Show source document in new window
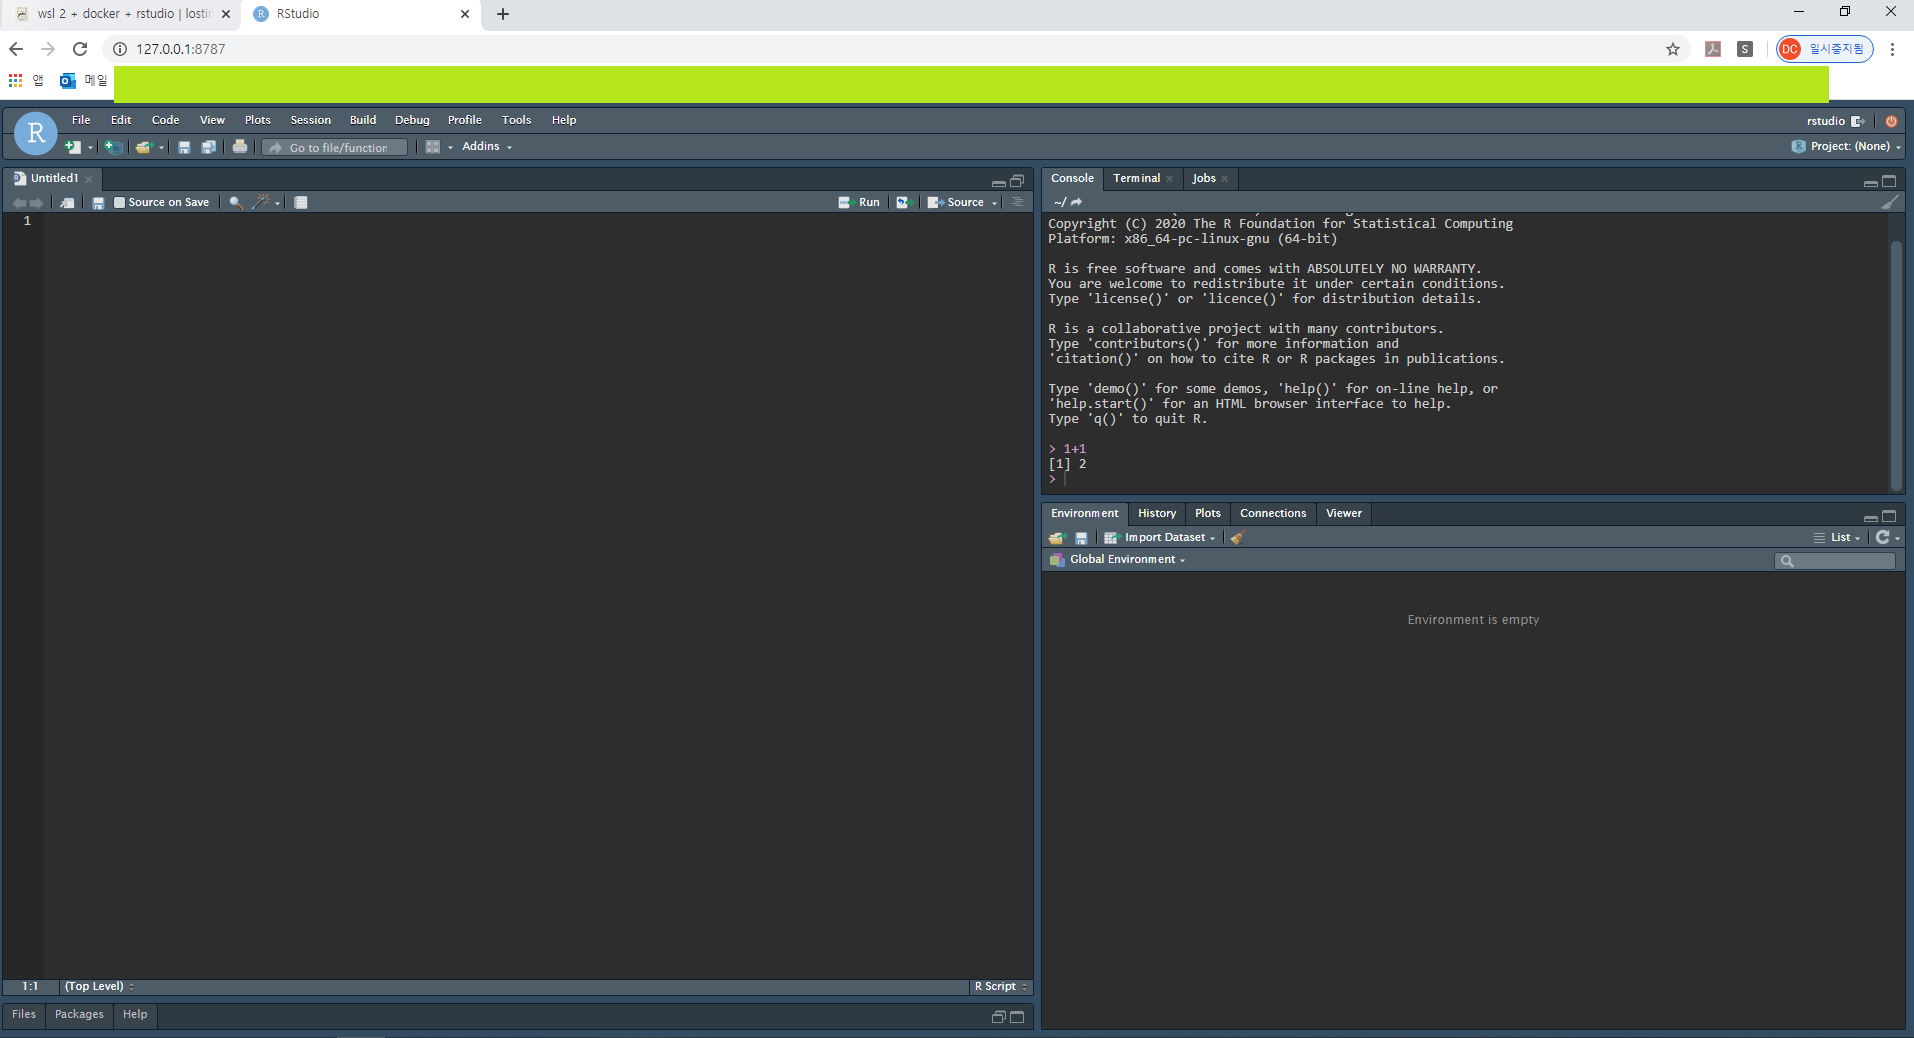The image size is (1914, 1038). [x=67, y=202]
